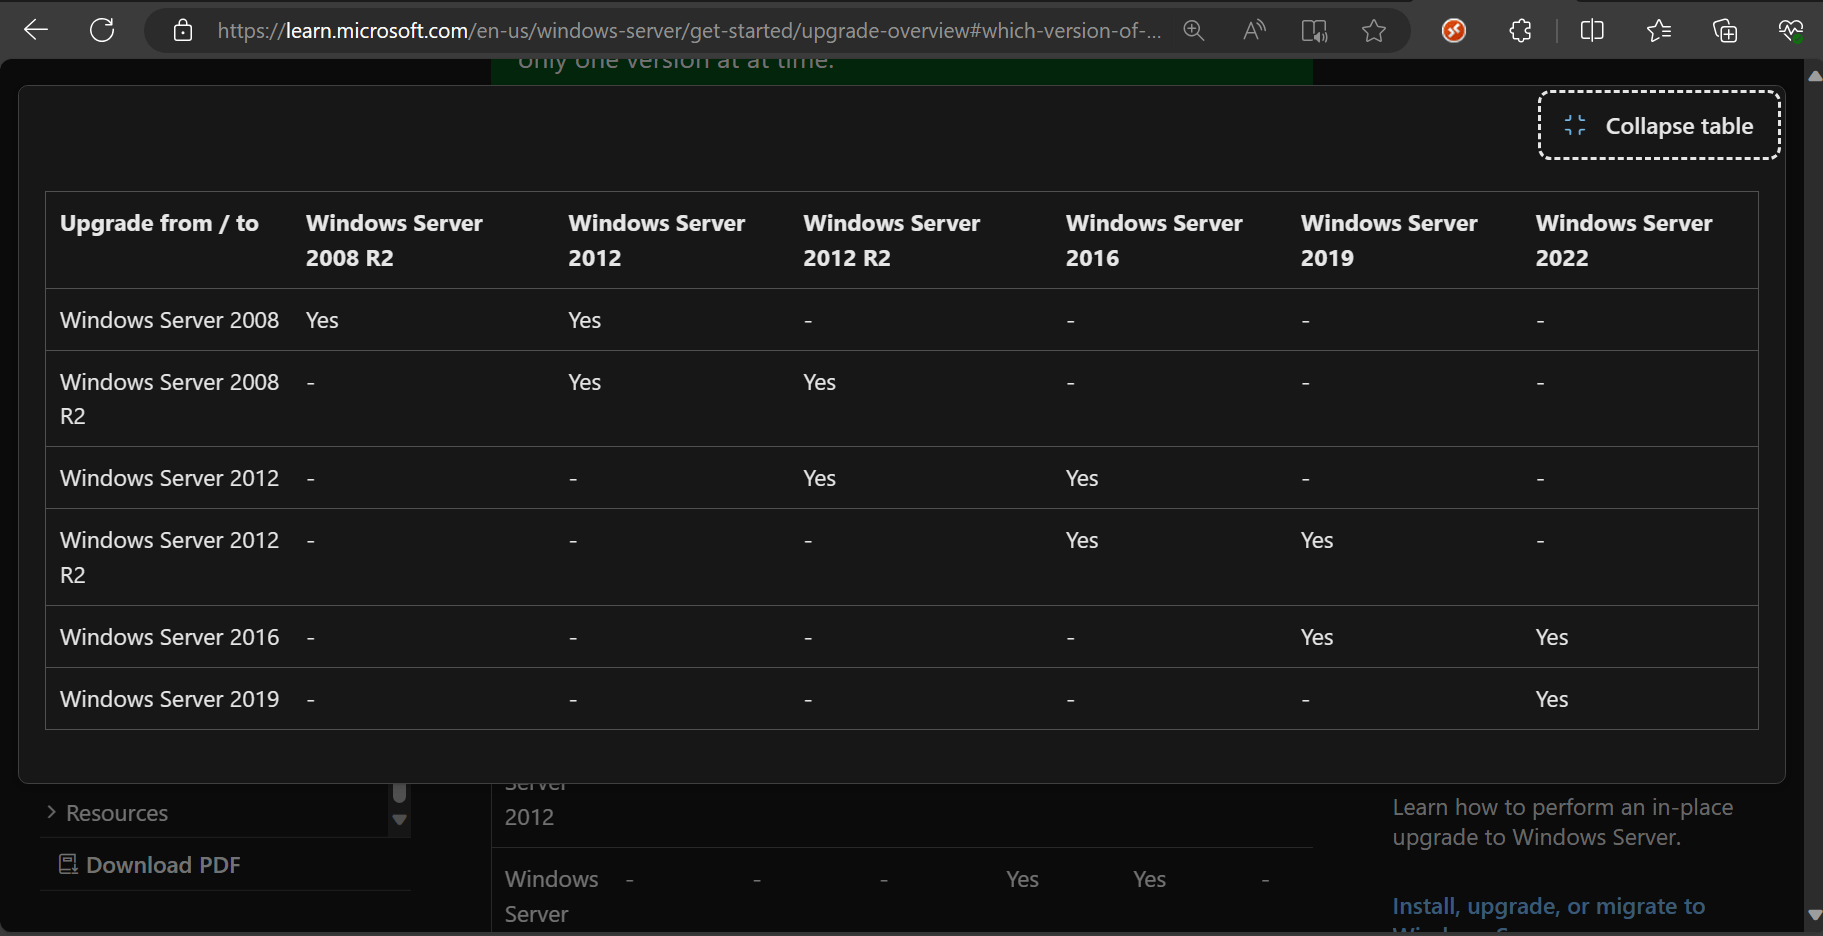Open Immersive Reader view

tap(1314, 30)
